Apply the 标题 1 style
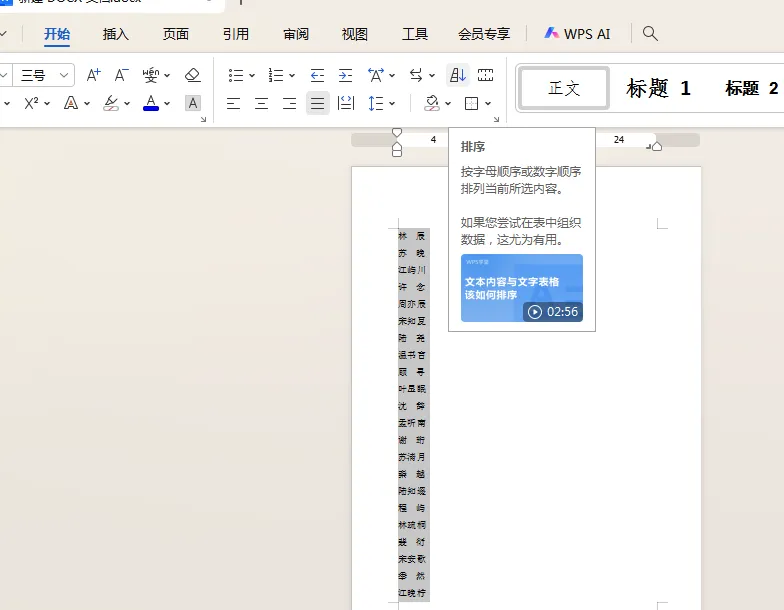784x610 pixels. click(x=658, y=88)
